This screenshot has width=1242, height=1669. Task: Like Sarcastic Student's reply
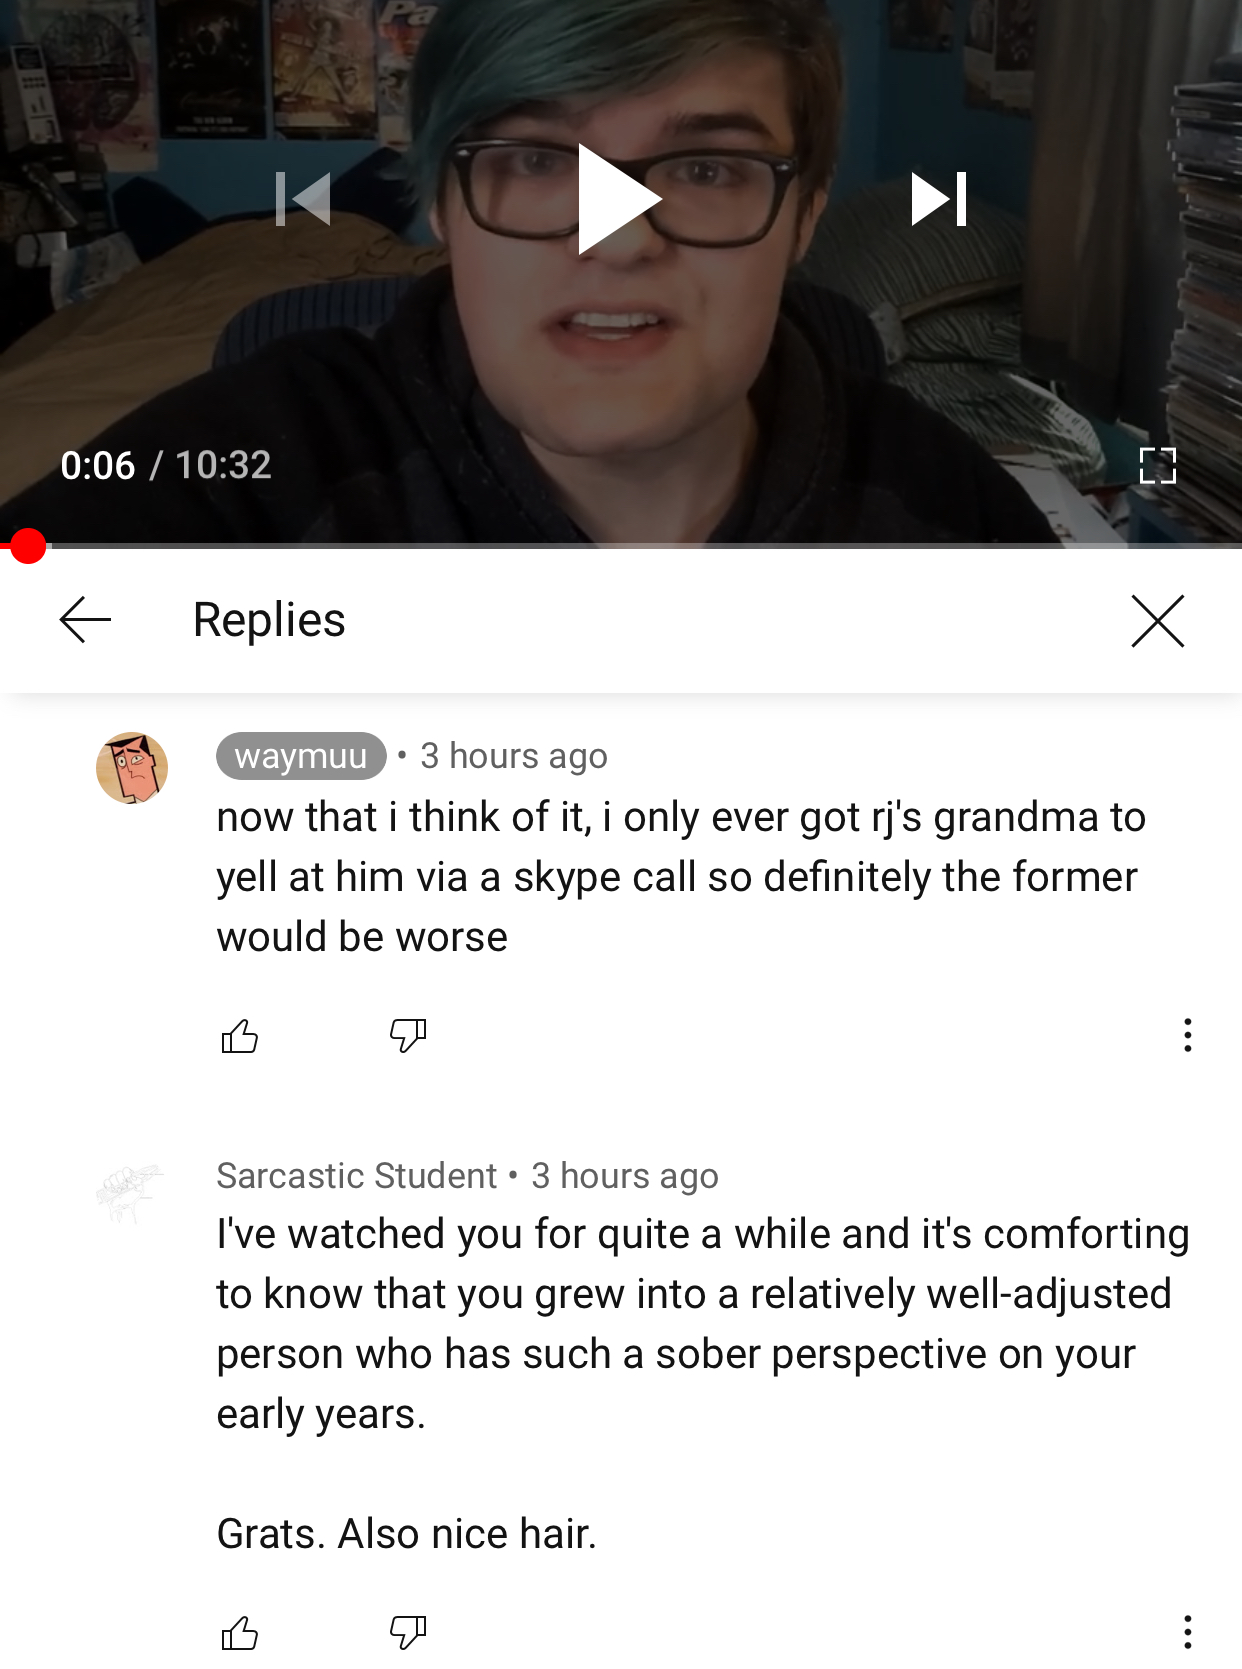pos(239,1633)
